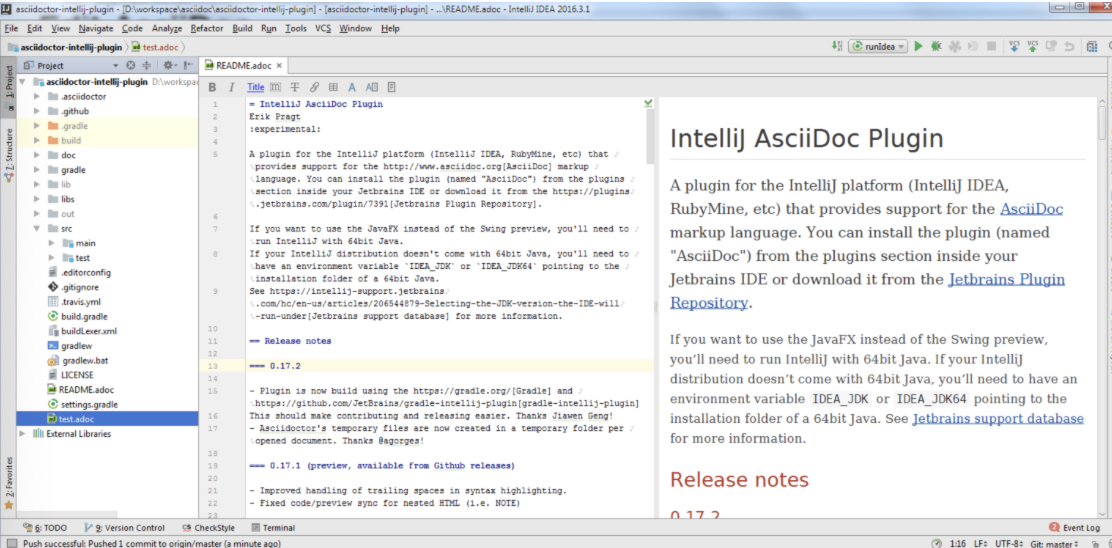Click the large blue A icon
1112x548 pixels.
pos(352,88)
